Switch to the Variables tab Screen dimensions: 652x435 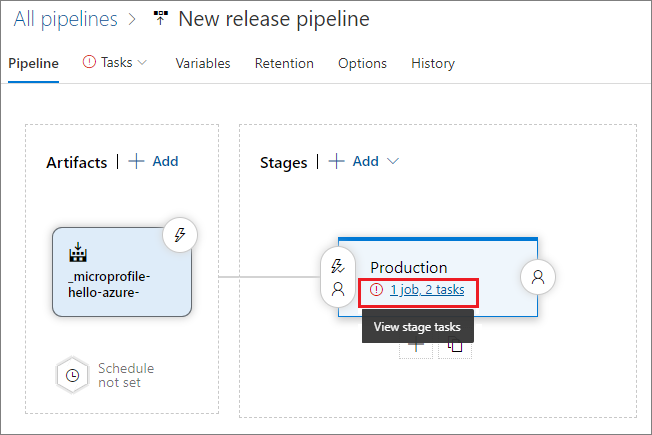pos(203,63)
